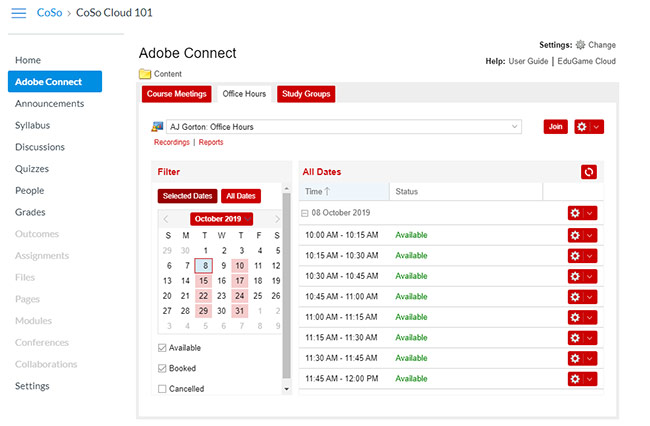Open the User Guide help link

[528, 61]
